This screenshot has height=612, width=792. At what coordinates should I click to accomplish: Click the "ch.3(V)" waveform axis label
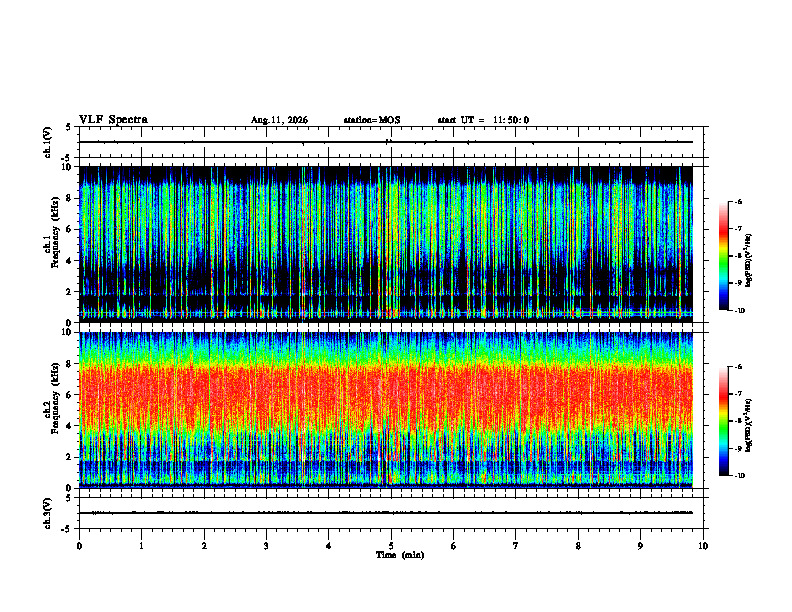48,513
